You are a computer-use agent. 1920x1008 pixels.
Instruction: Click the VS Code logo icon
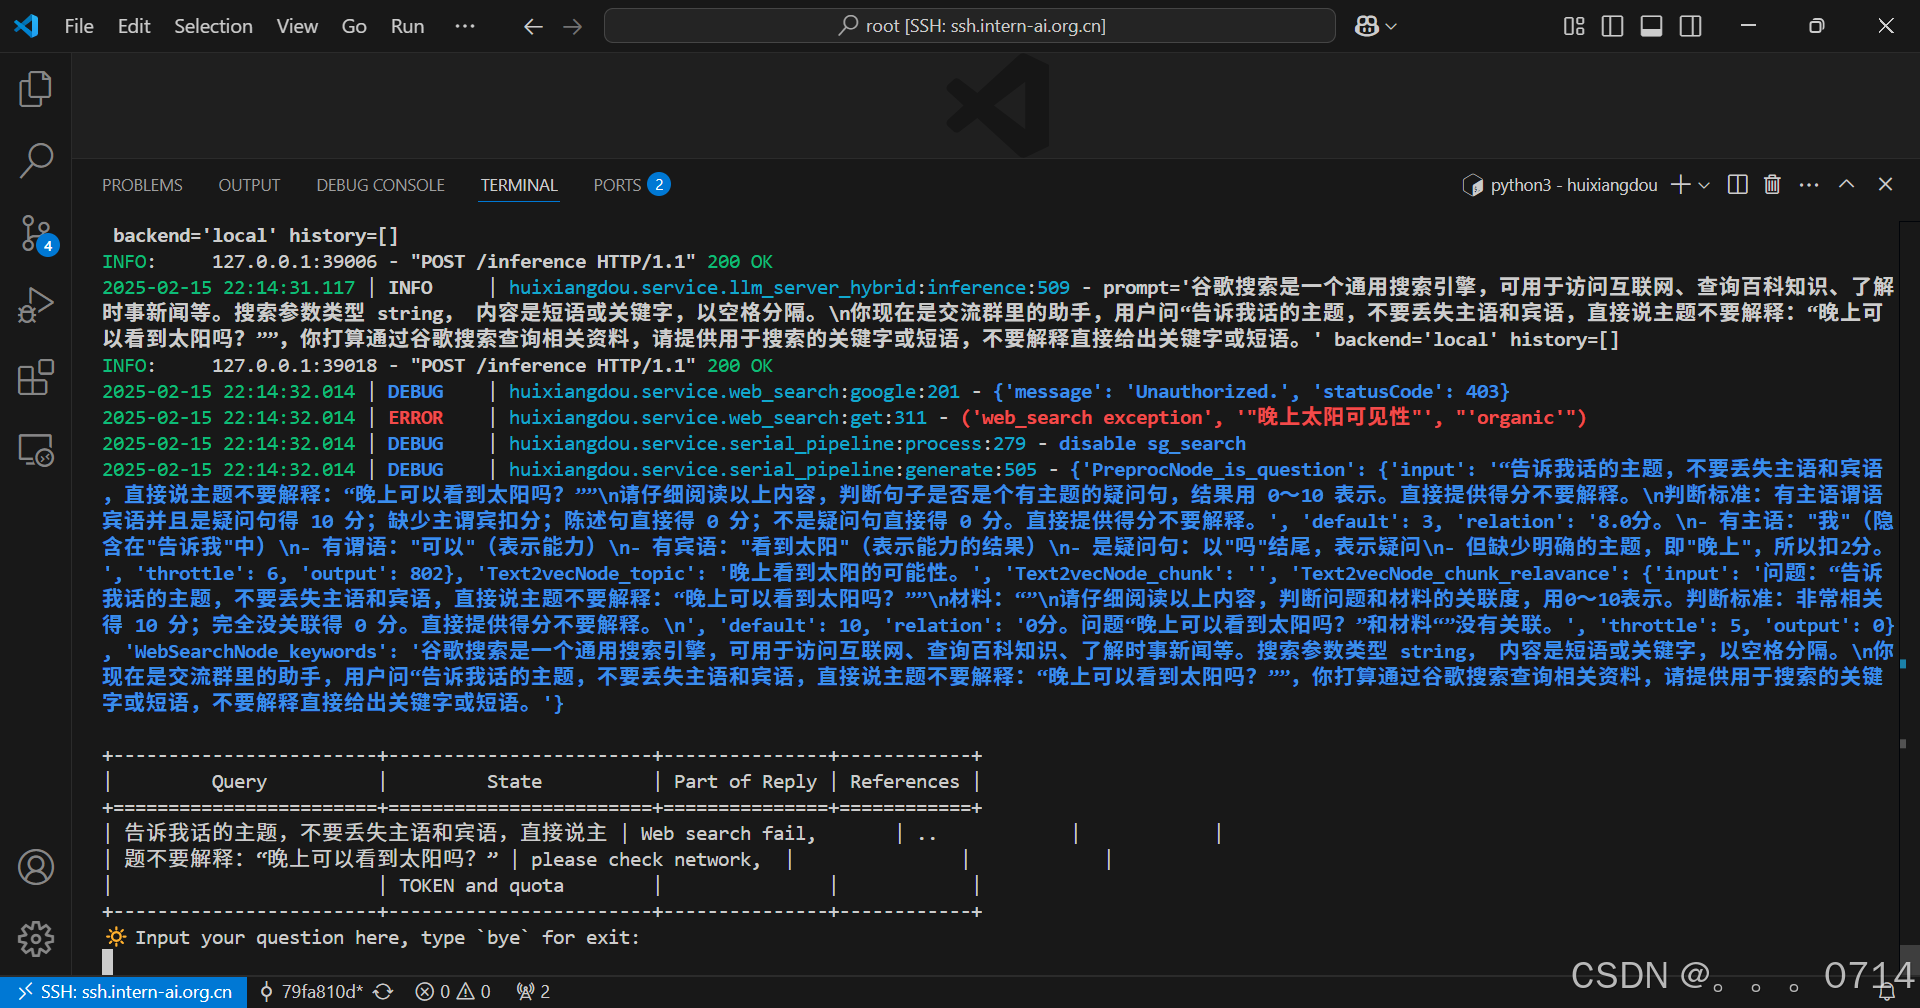coord(26,26)
